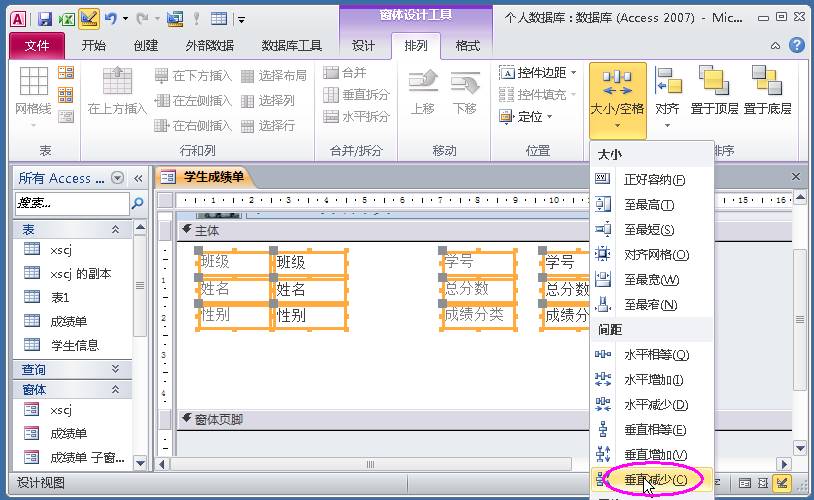Switch to form view via status bar icon
The image size is (814, 500).
[x=744, y=483]
